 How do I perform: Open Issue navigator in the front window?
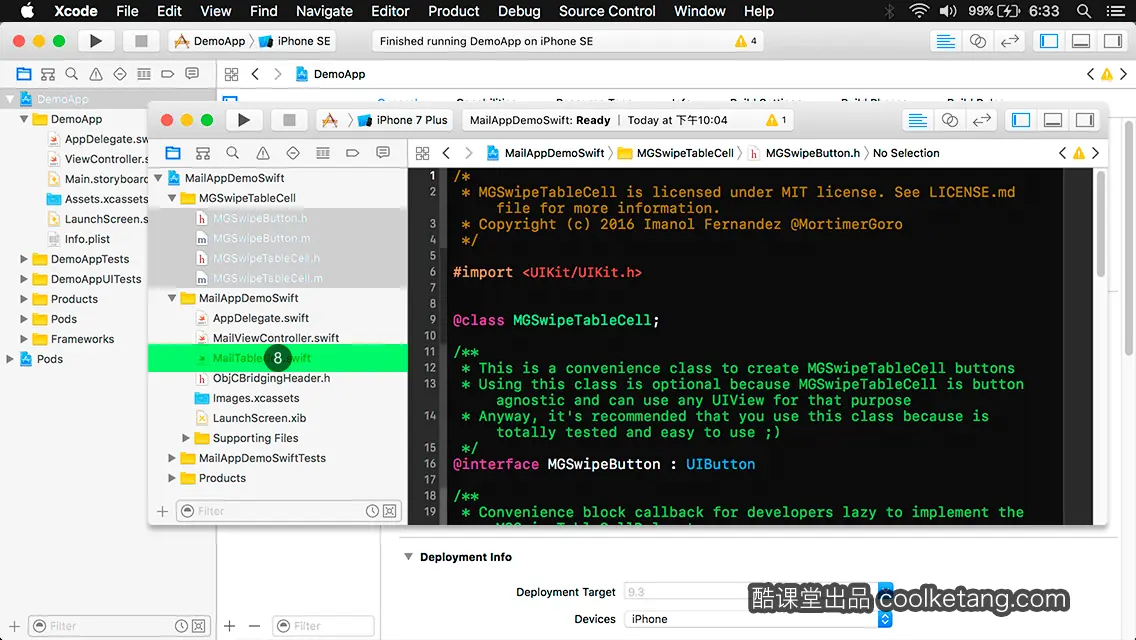[x=263, y=153]
